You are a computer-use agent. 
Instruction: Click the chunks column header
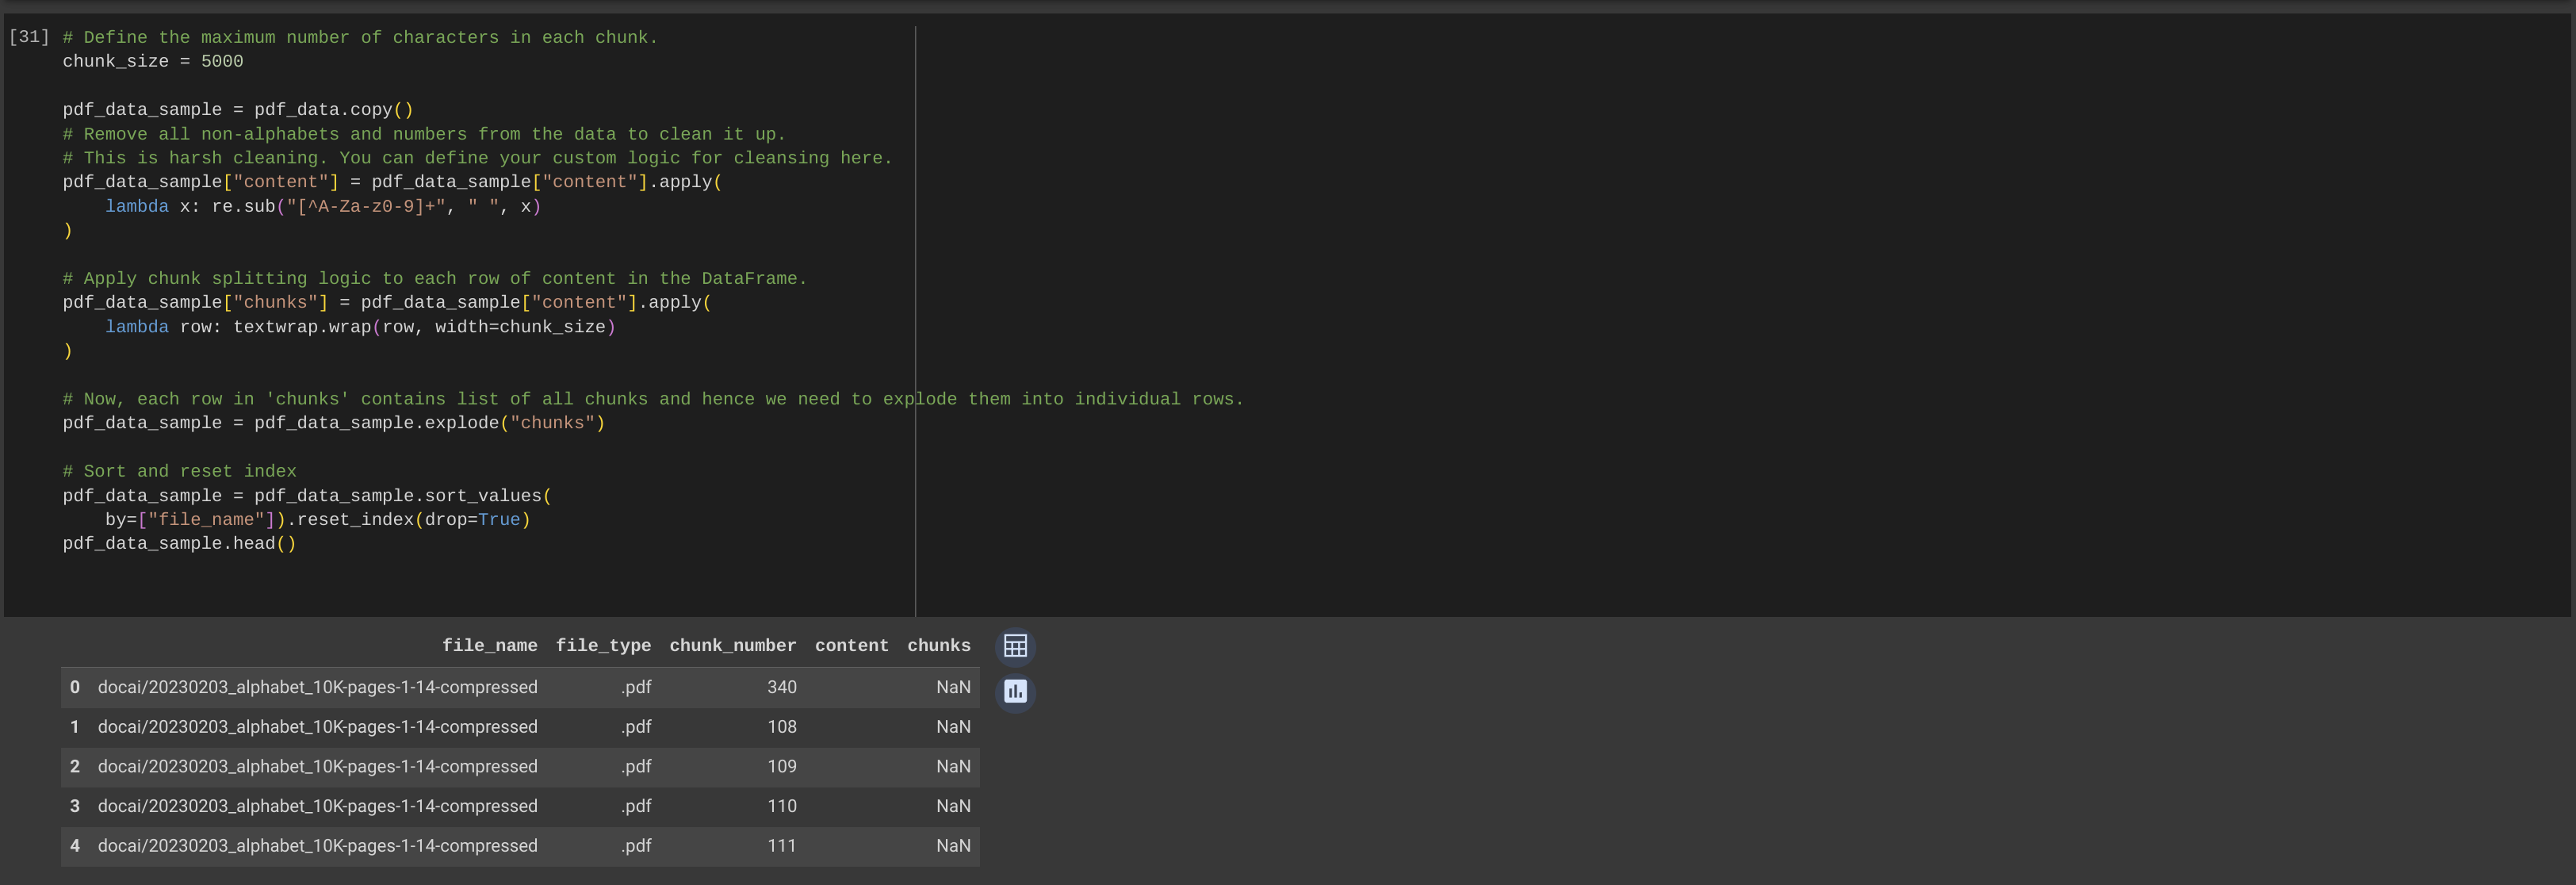click(x=938, y=645)
